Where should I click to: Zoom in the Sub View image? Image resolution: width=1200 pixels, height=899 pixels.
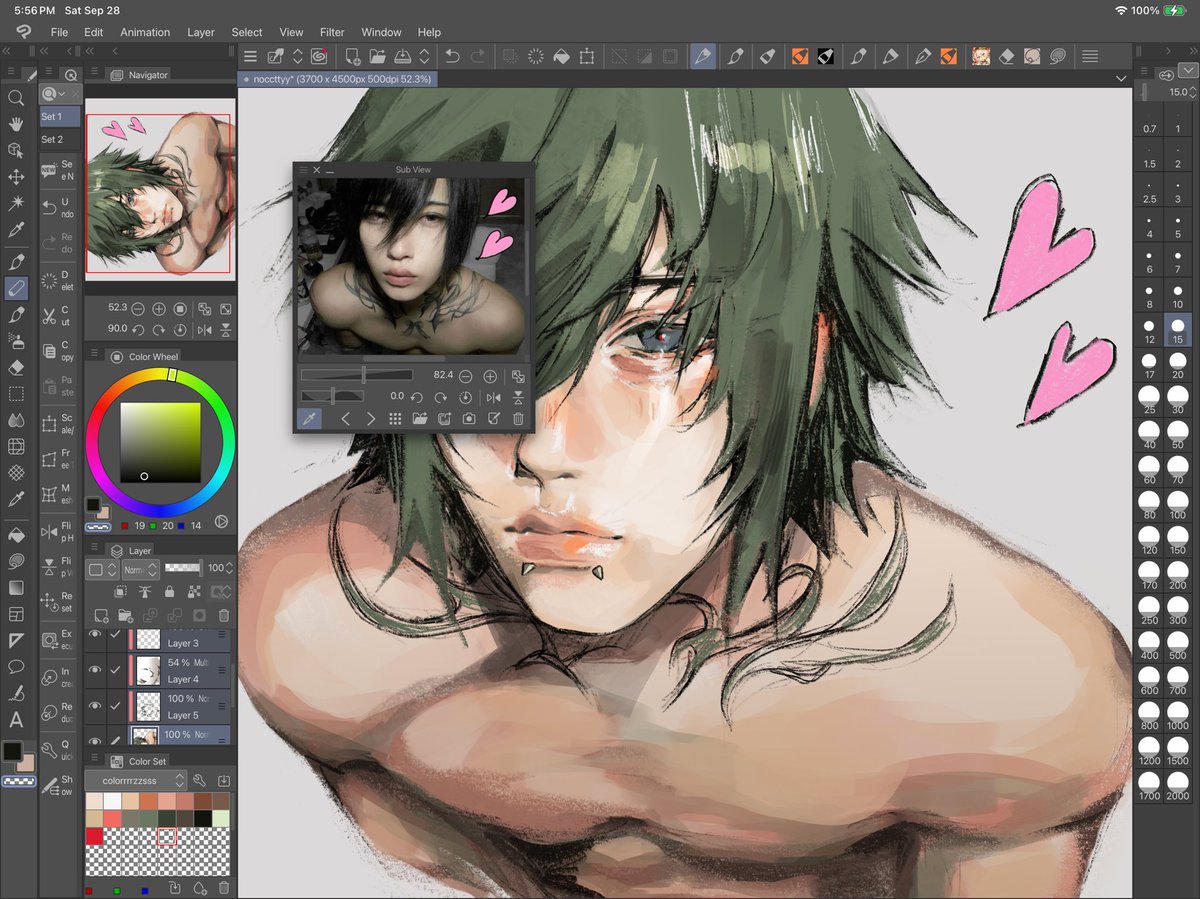coord(490,376)
